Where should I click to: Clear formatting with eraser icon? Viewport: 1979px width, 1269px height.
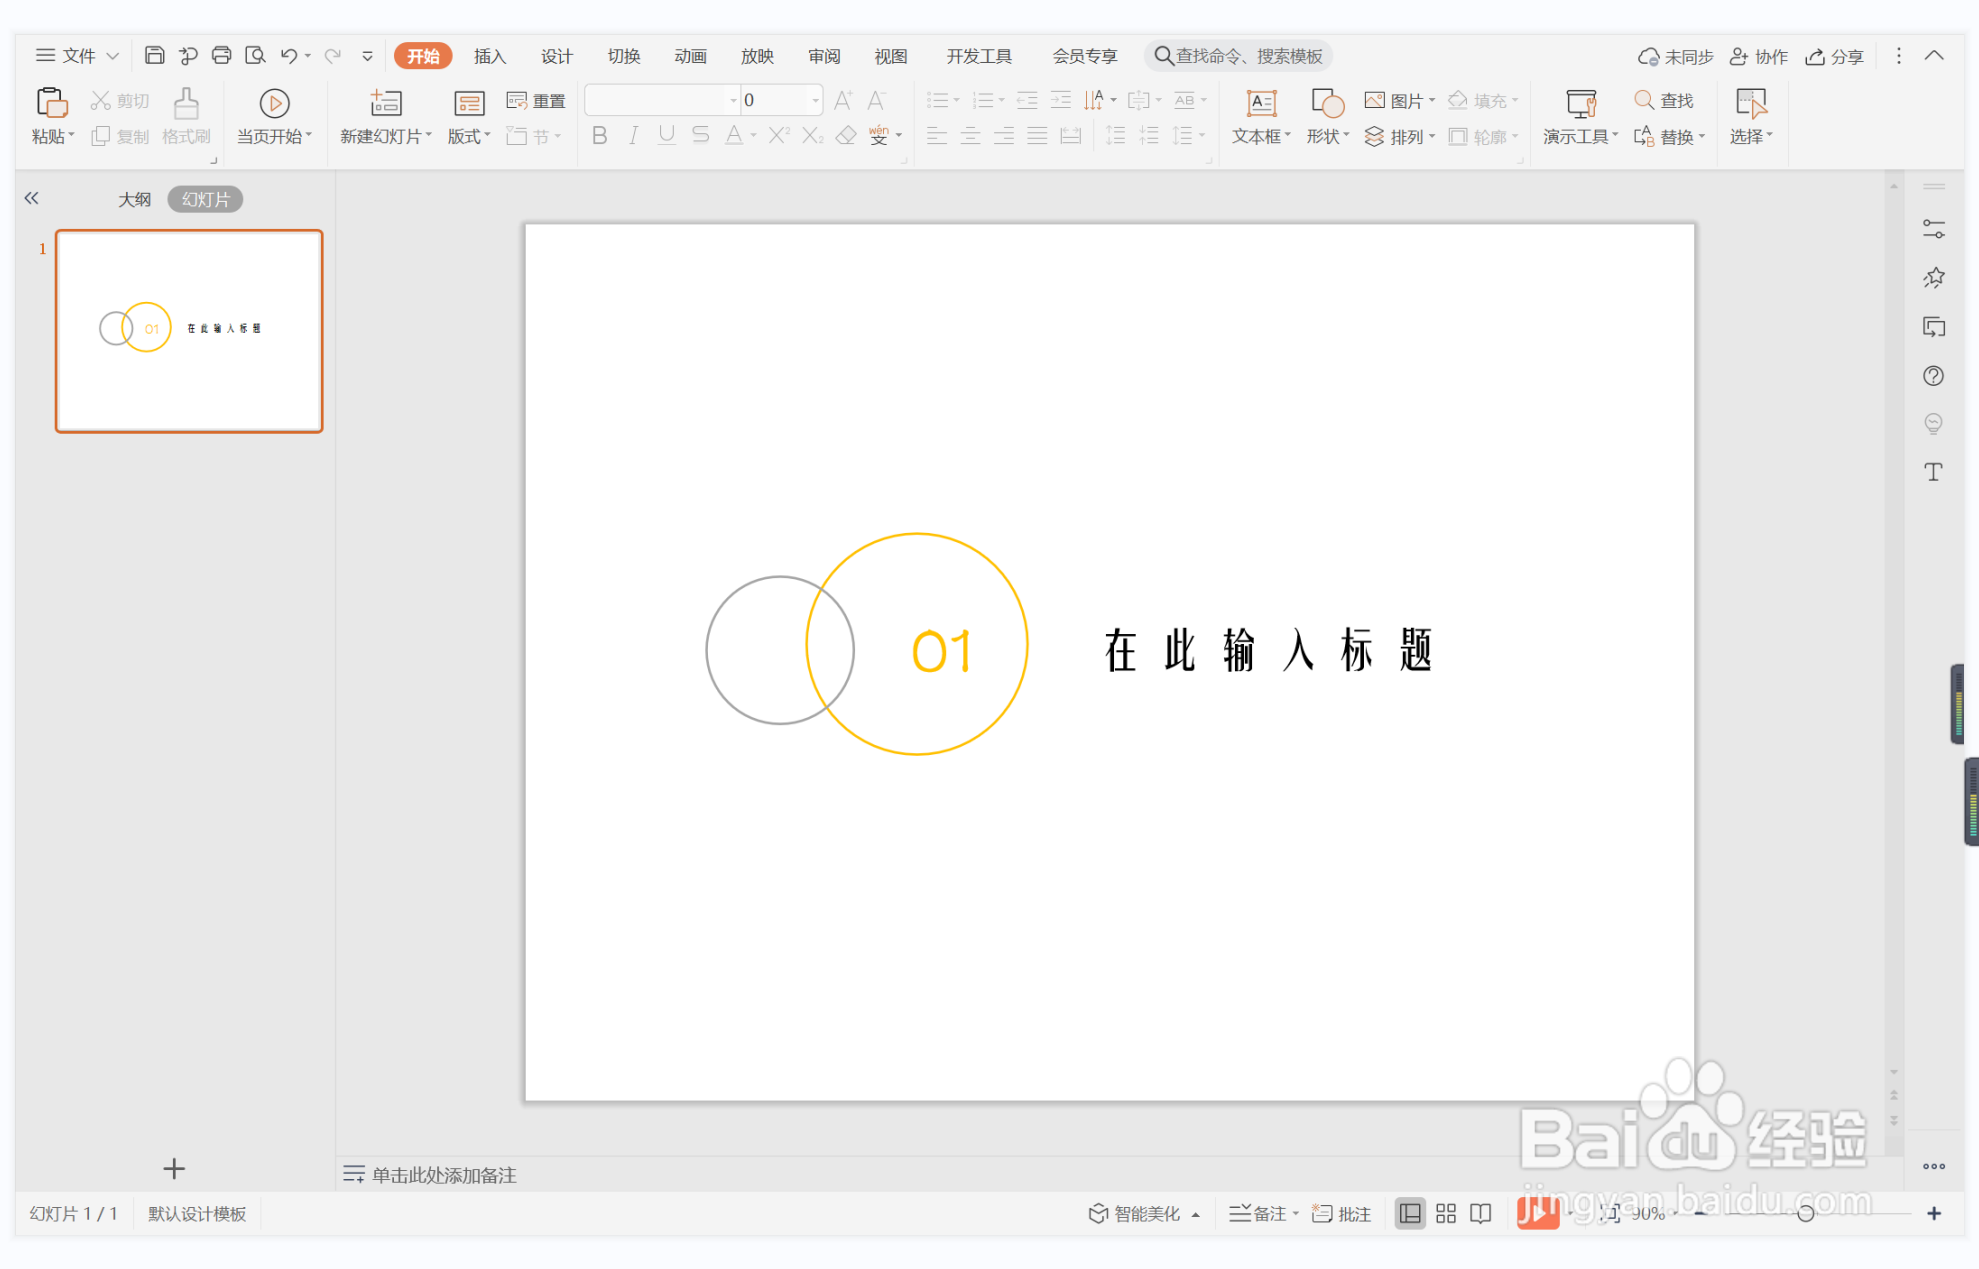[x=846, y=135]
